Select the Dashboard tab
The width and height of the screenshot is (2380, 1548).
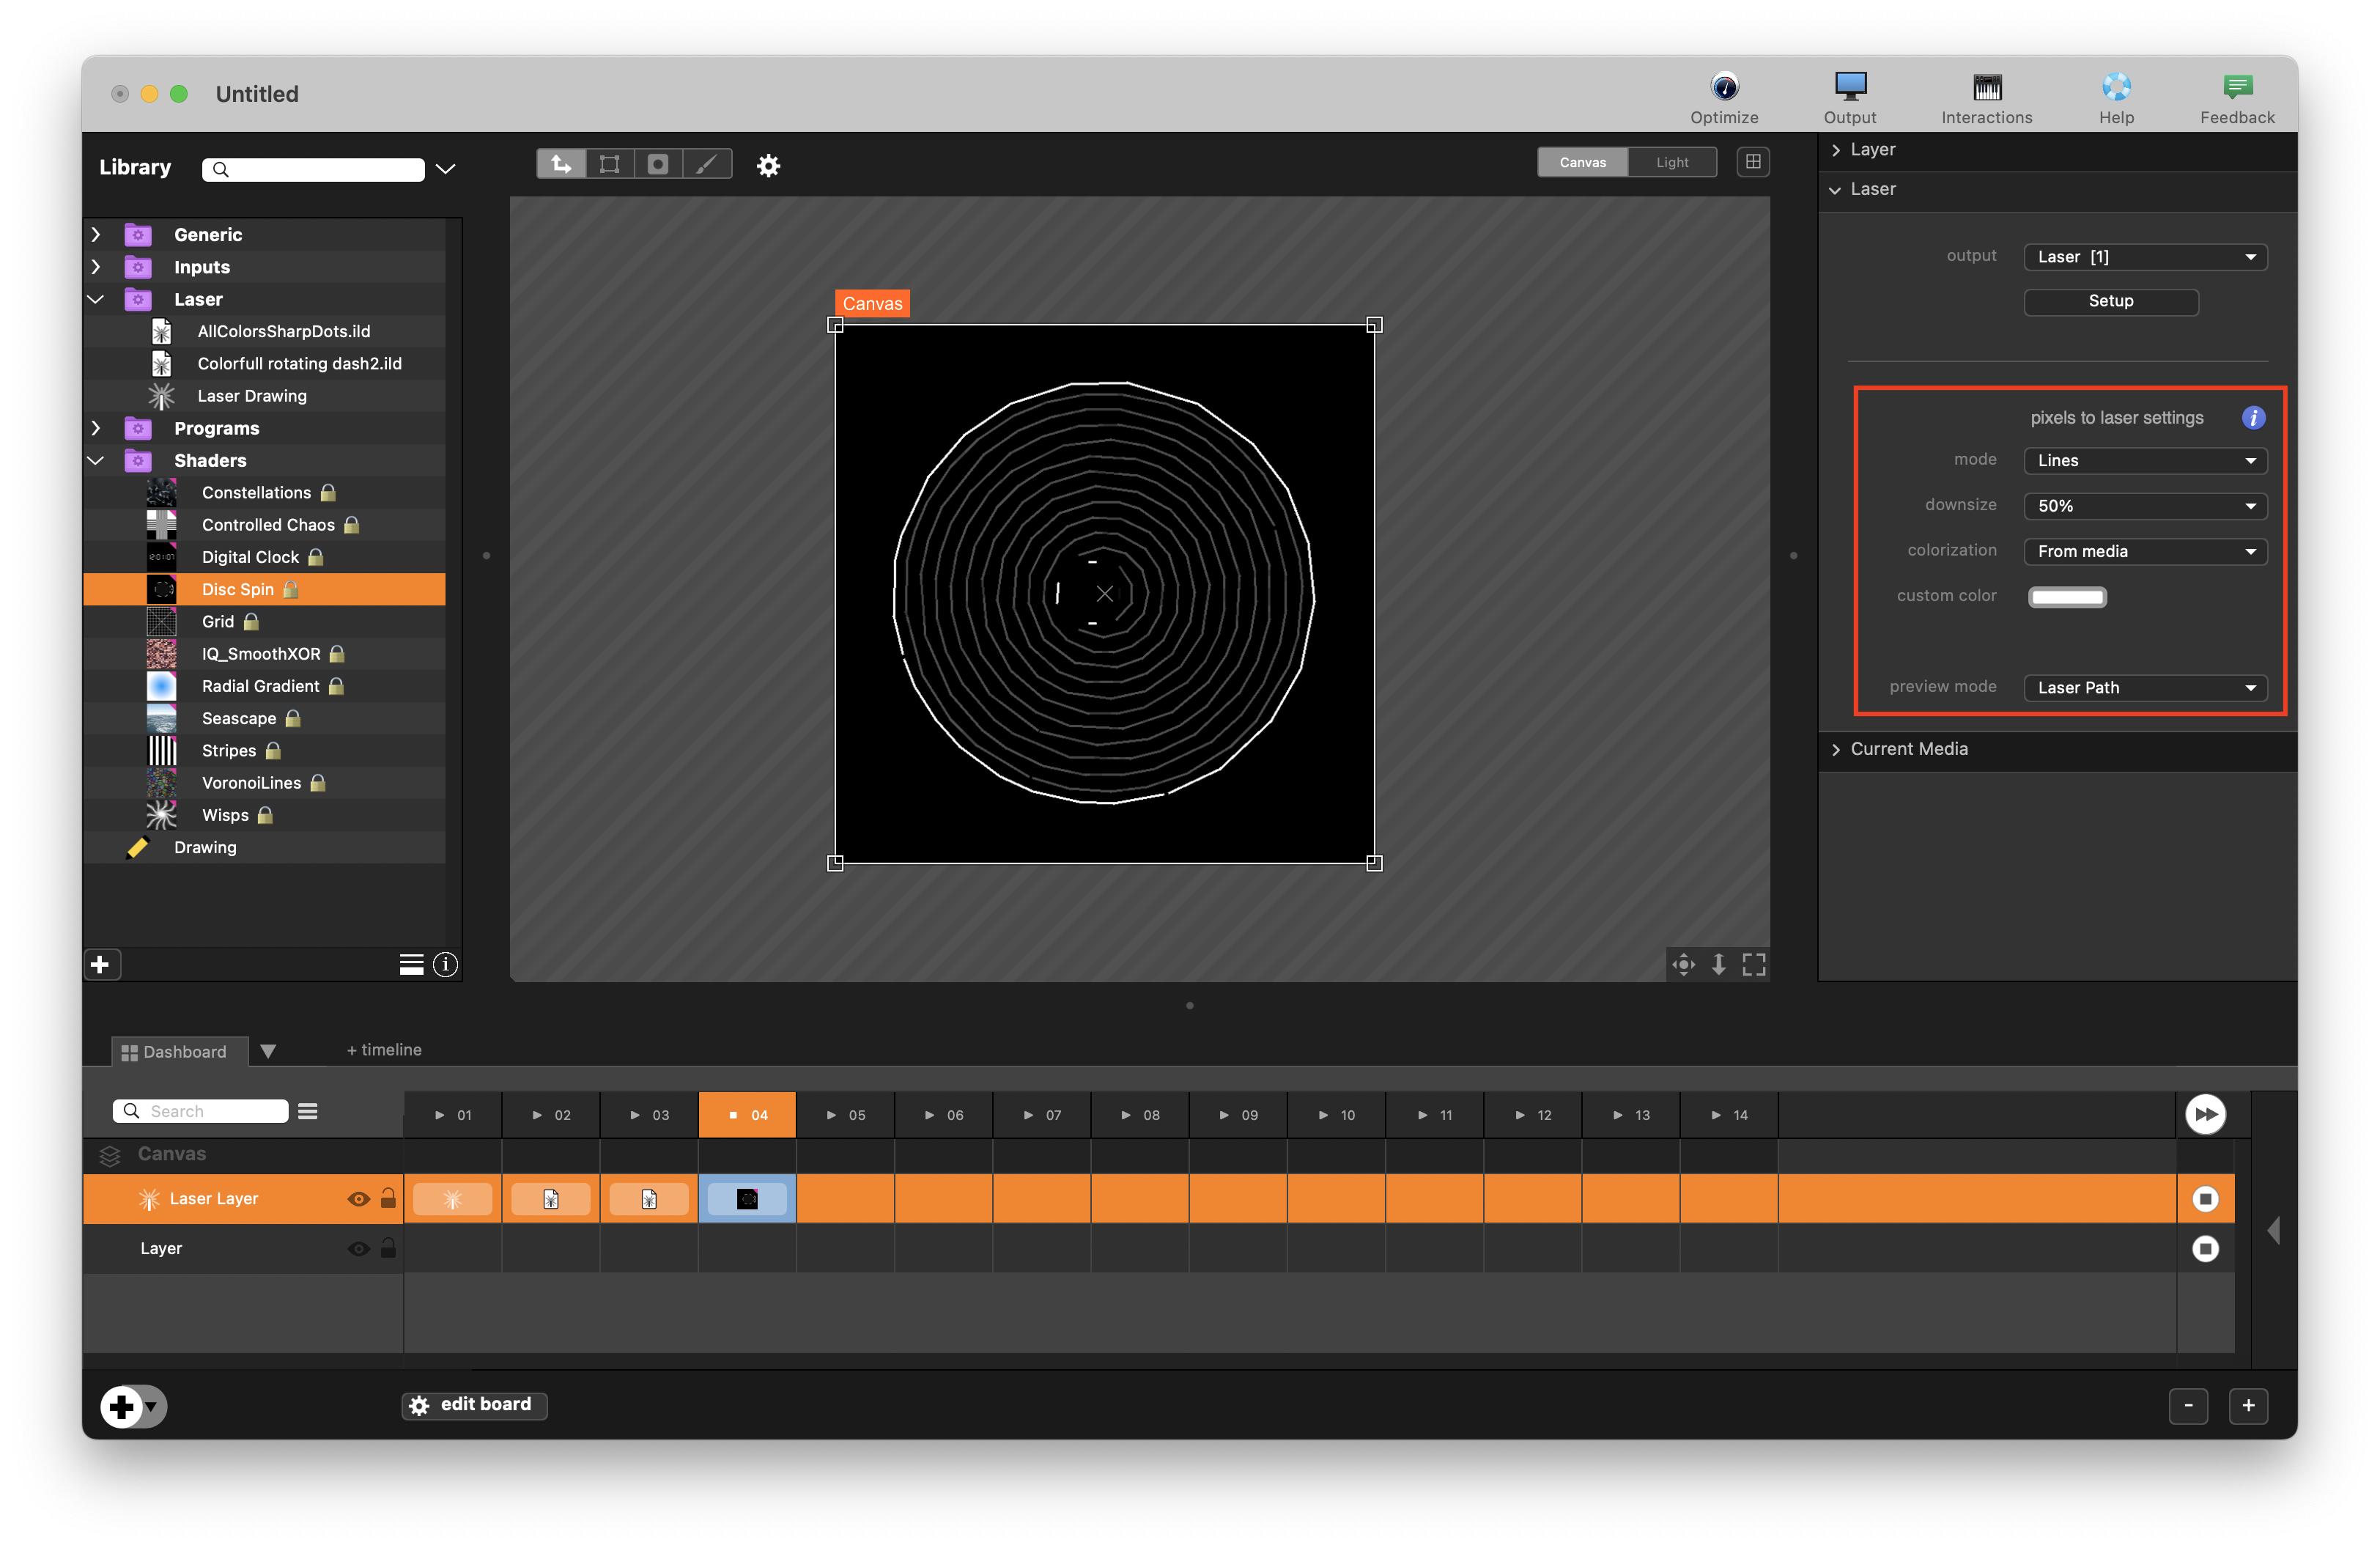point(175,1052)
